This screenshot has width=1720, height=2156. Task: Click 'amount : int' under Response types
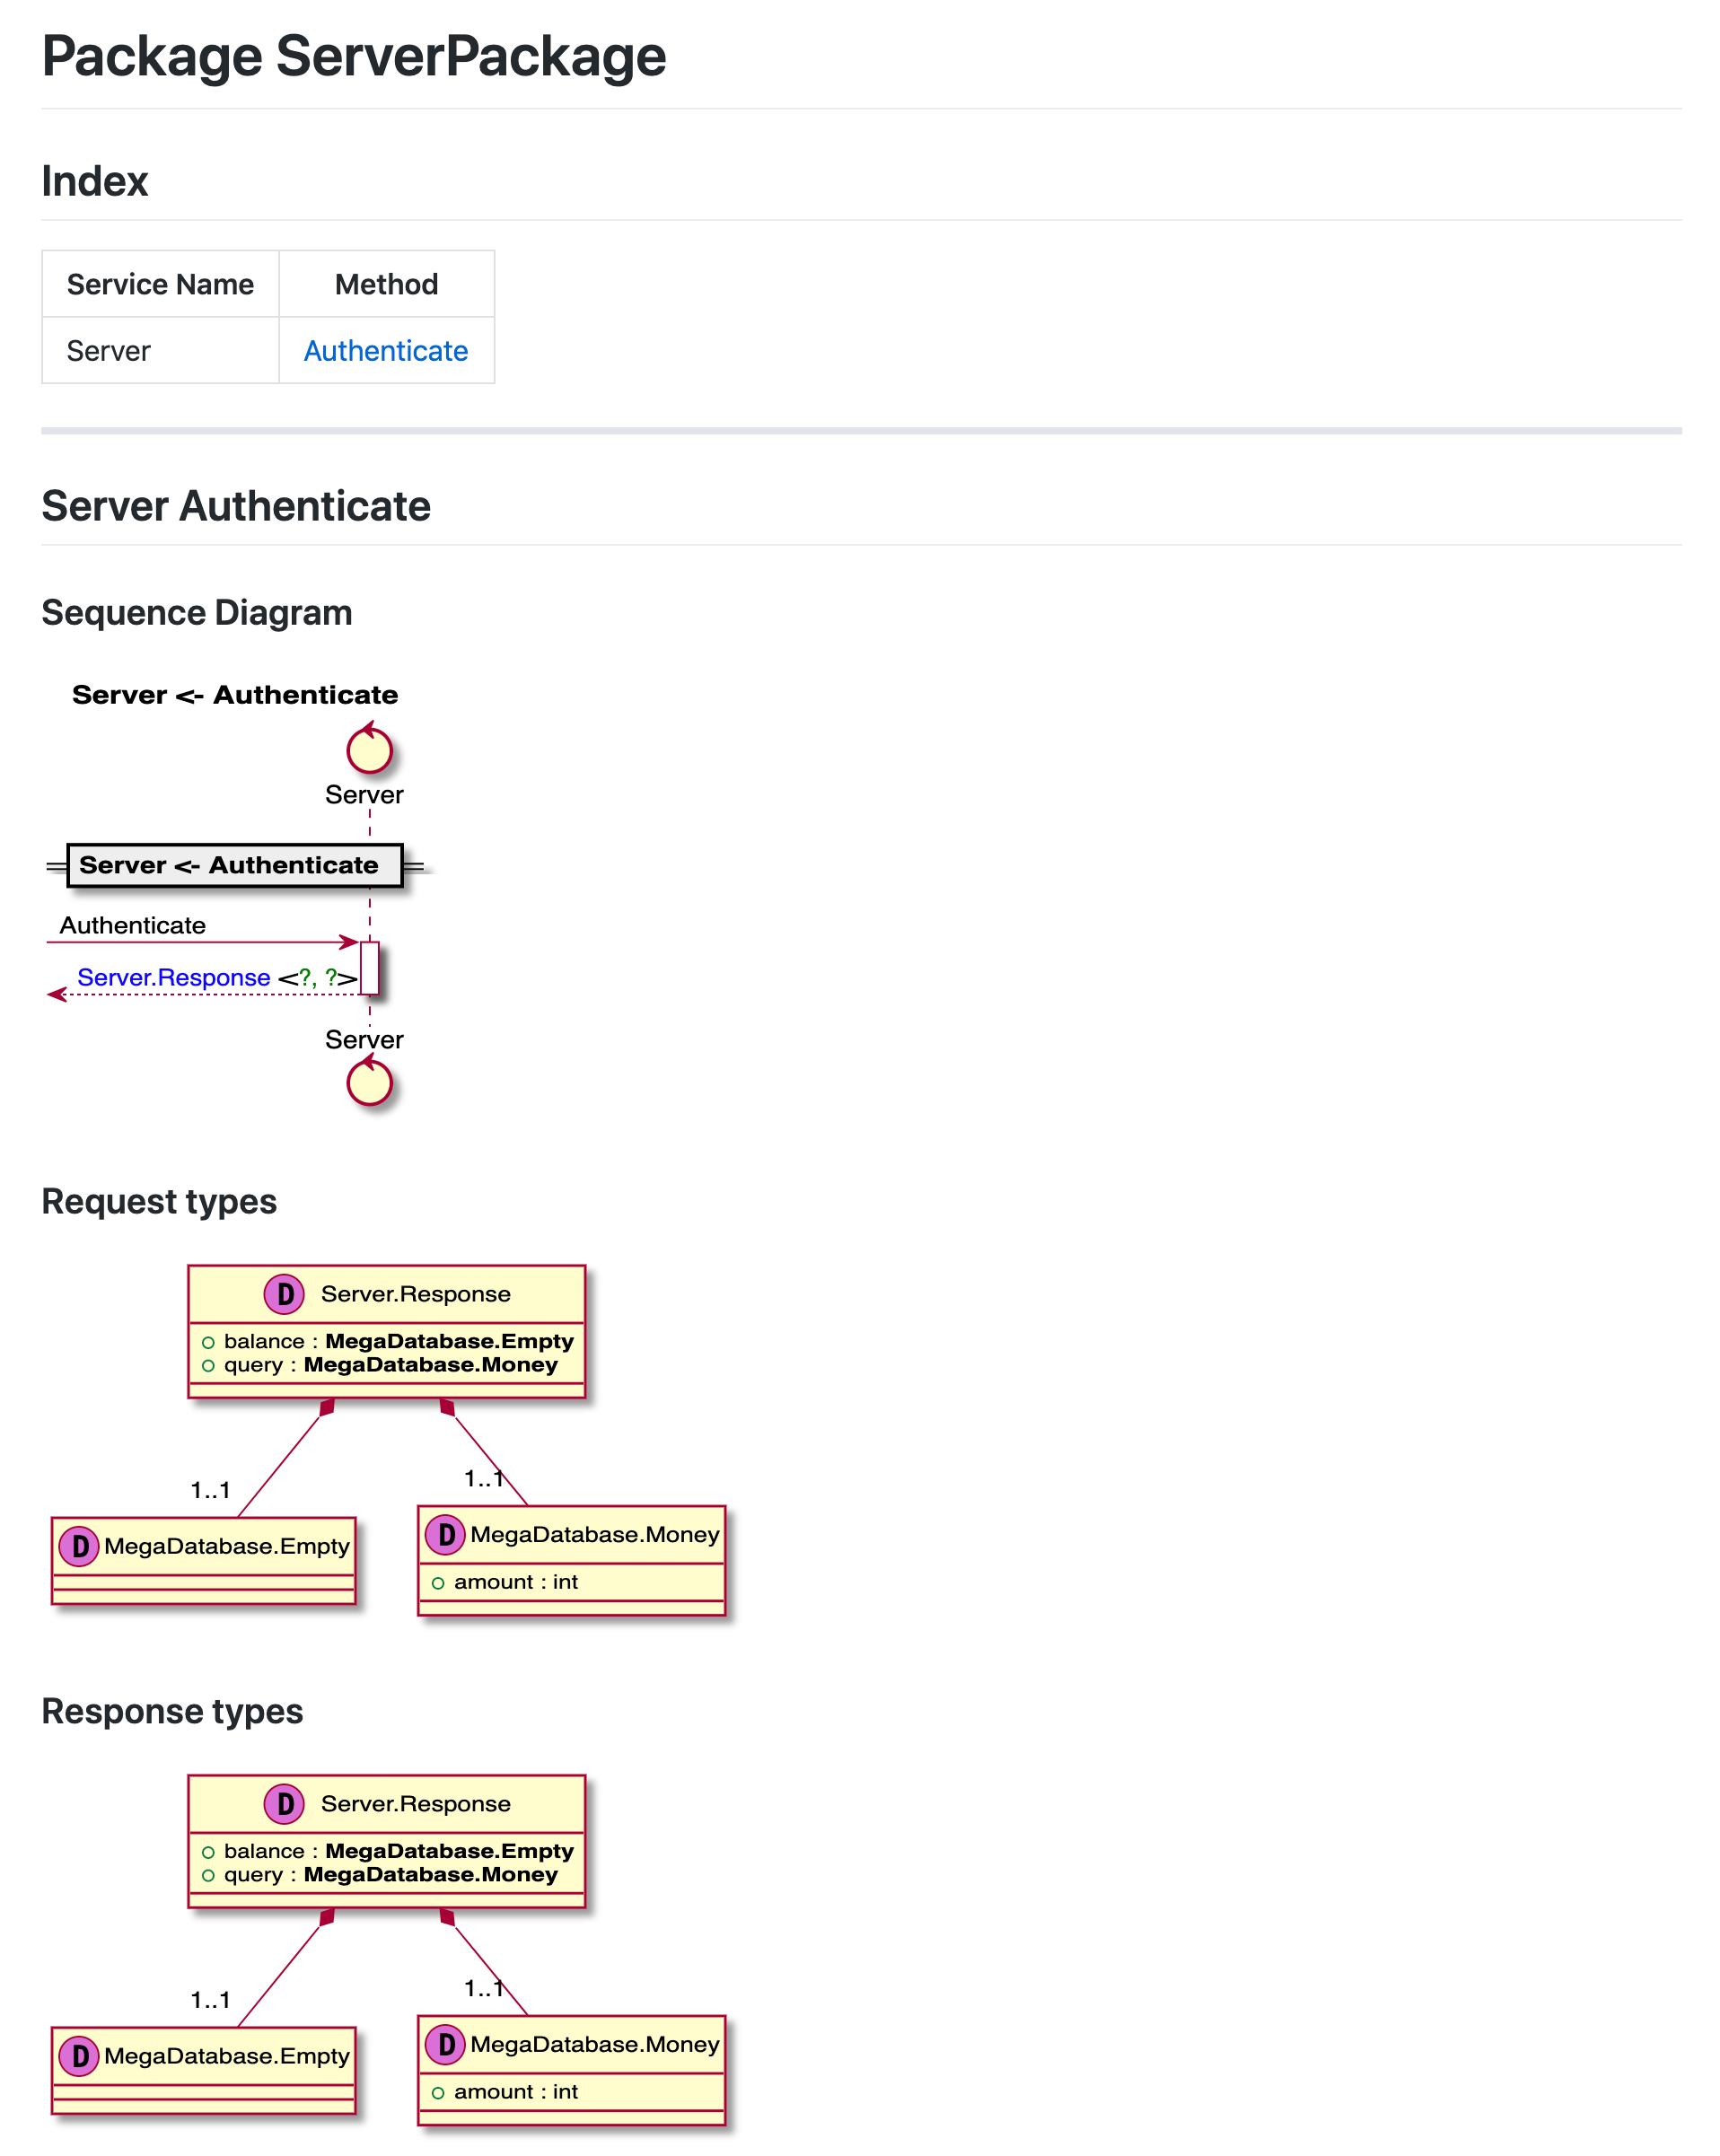[516, 2092]
